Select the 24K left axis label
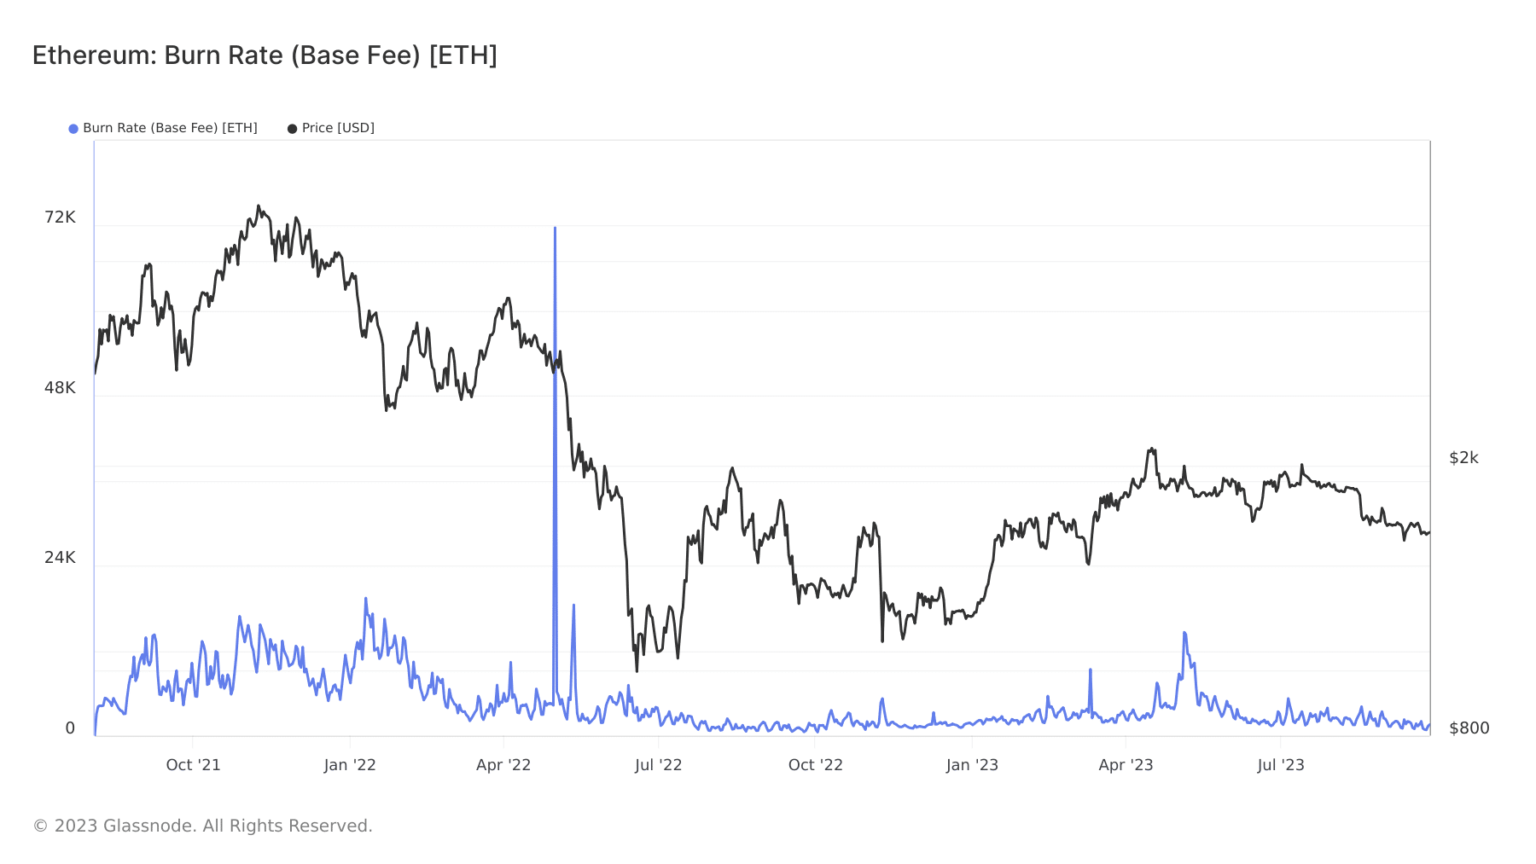Viewport: 1536px width, 864px height. click(60, 558)
